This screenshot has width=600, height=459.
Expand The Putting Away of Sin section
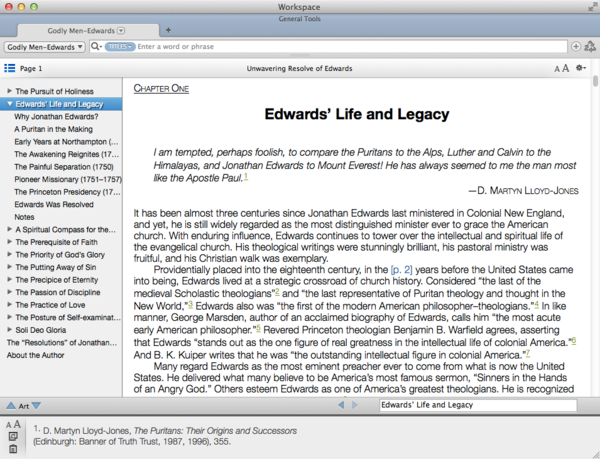pos(10,267)
